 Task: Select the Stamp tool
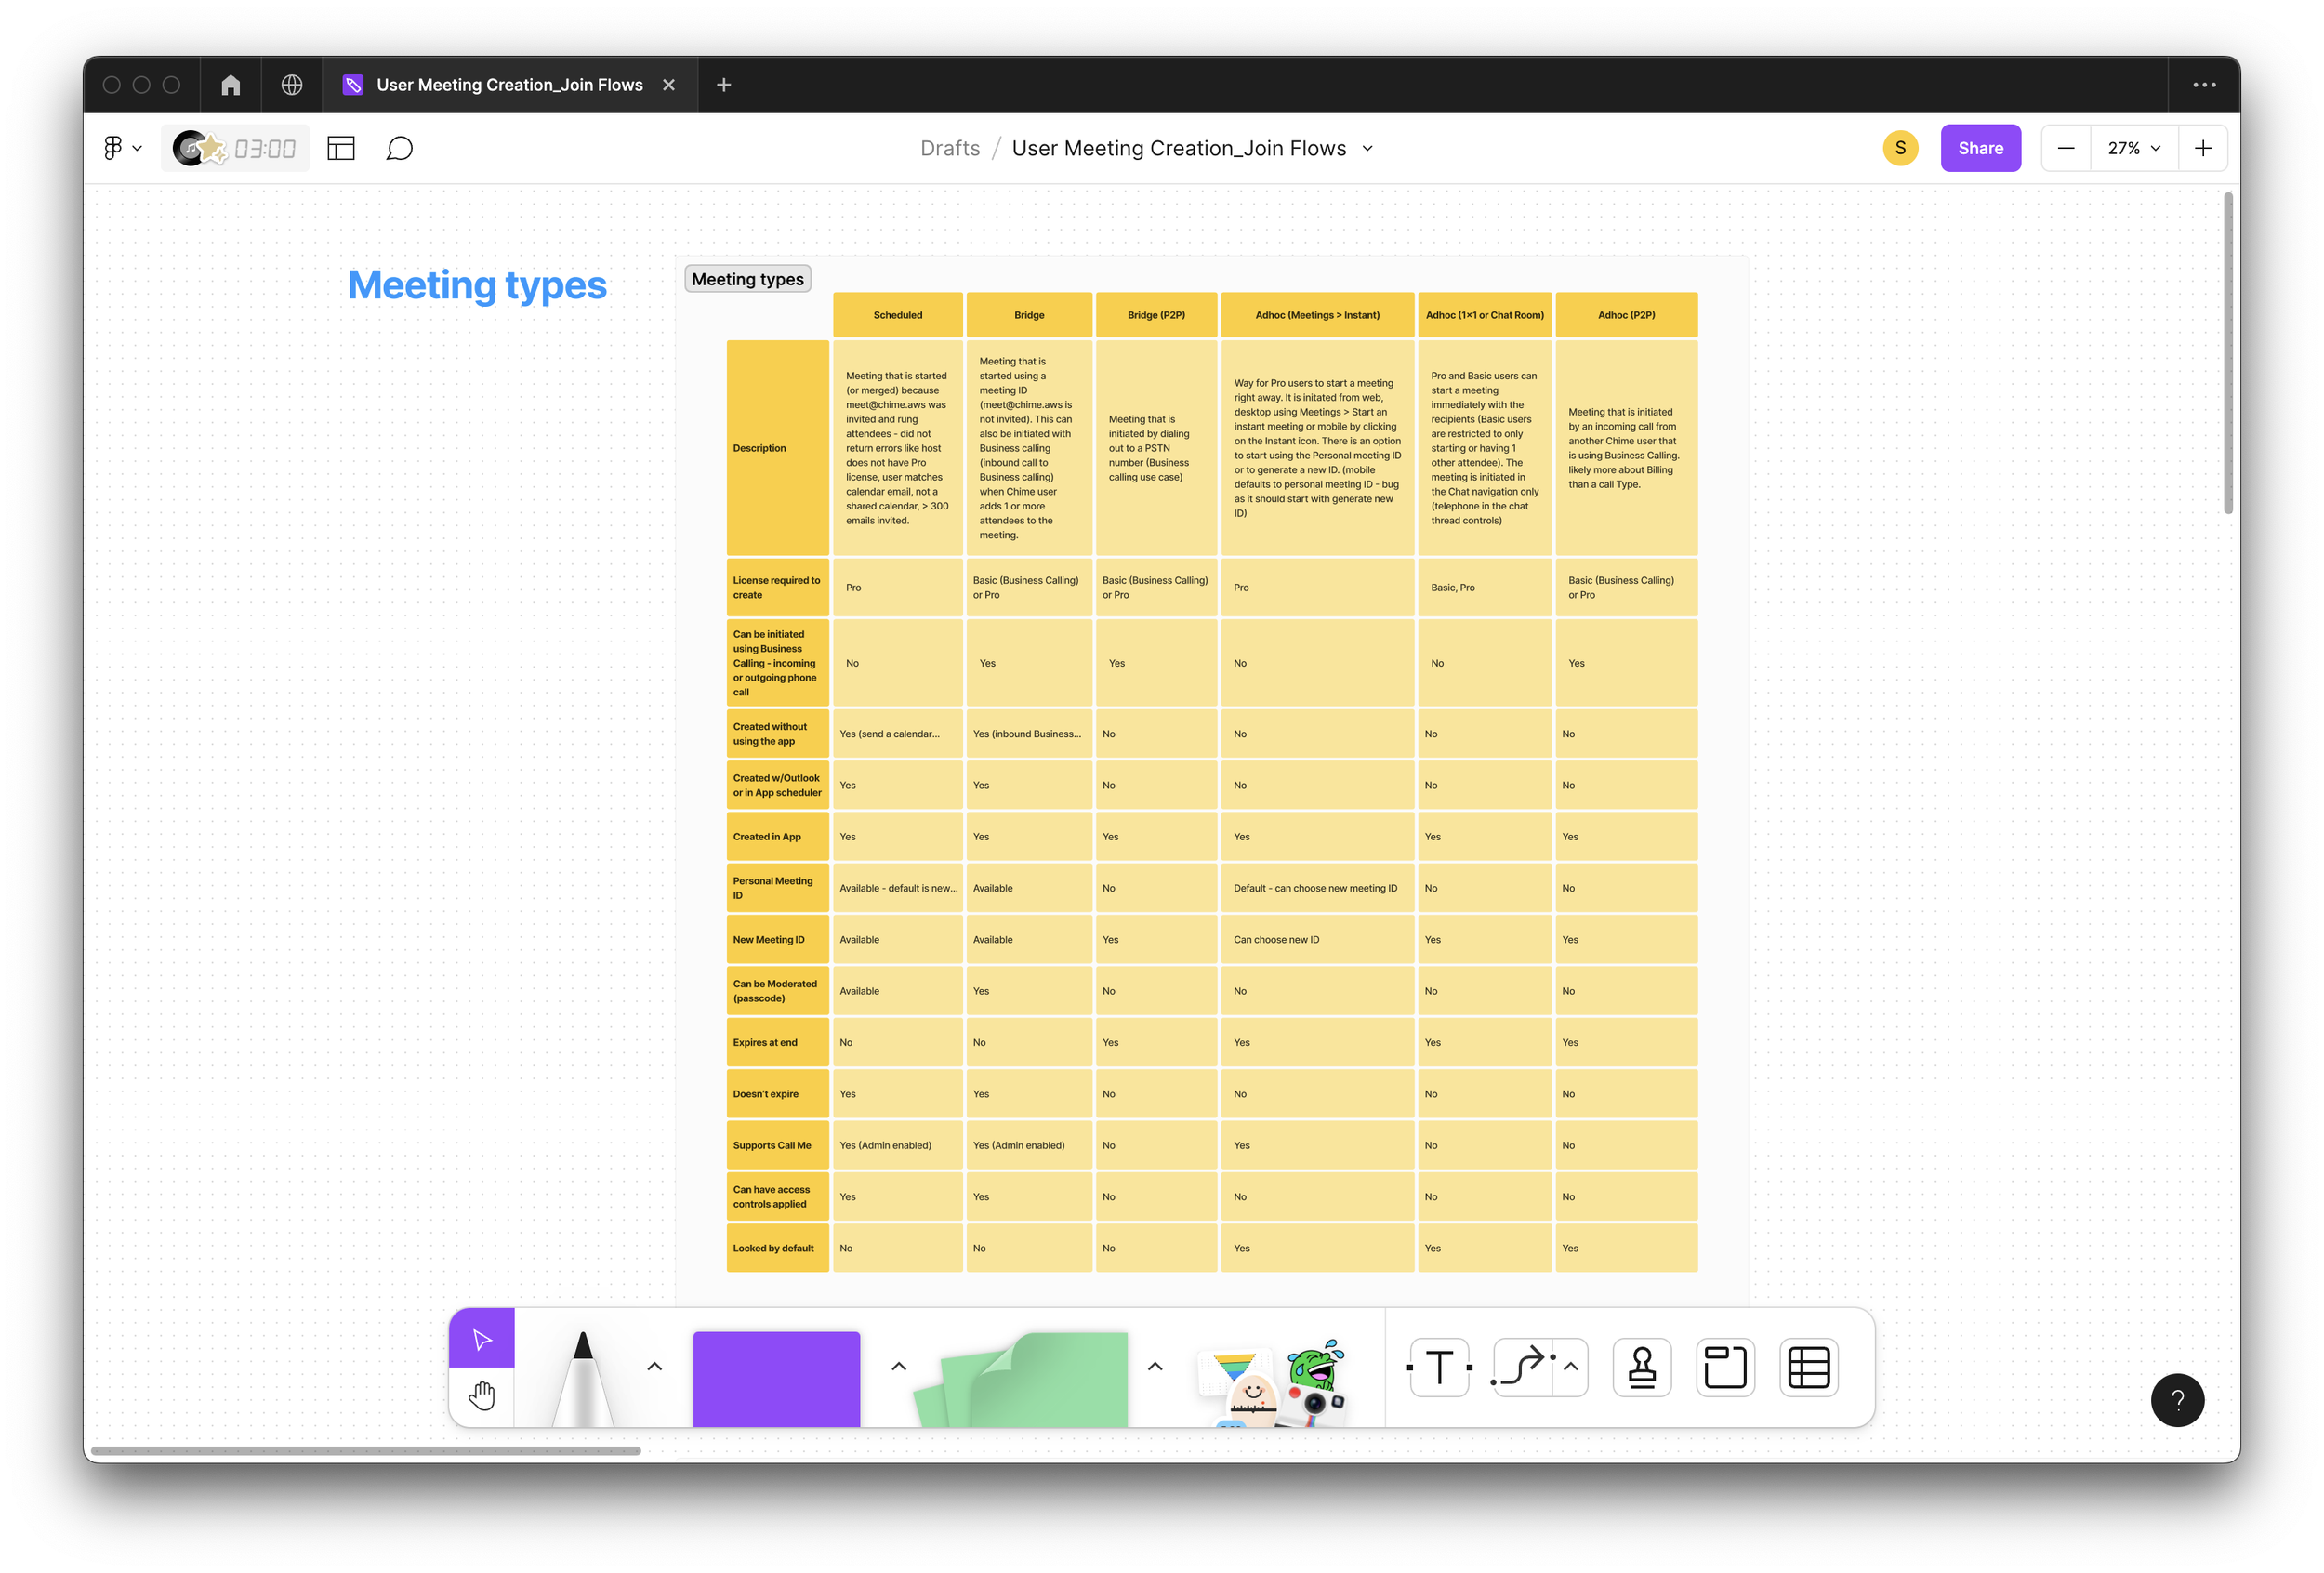(x=1641, y=1367)
